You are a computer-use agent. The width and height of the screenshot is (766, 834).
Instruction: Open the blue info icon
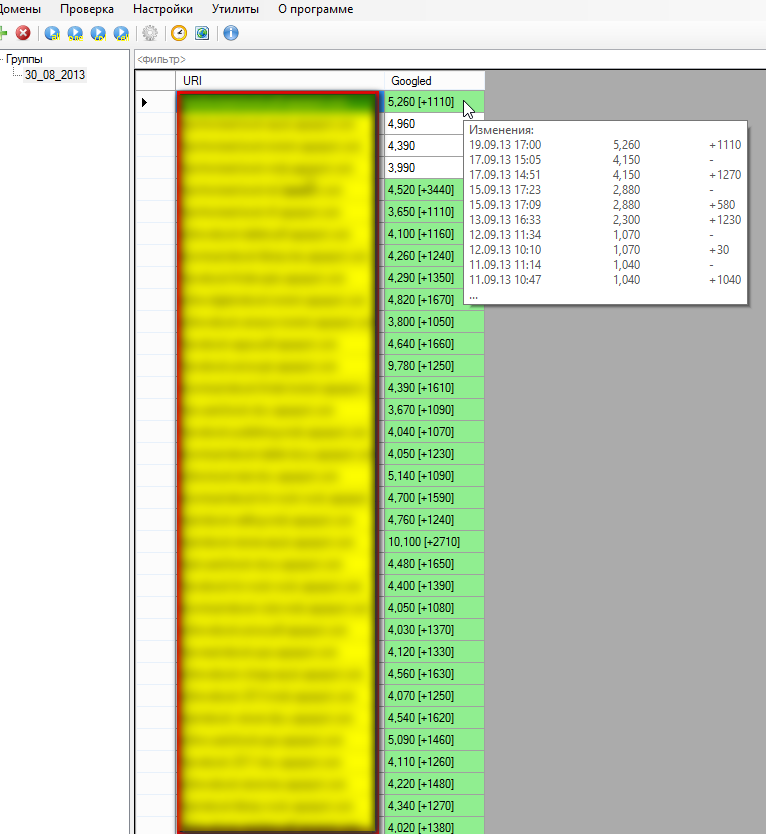231,33
